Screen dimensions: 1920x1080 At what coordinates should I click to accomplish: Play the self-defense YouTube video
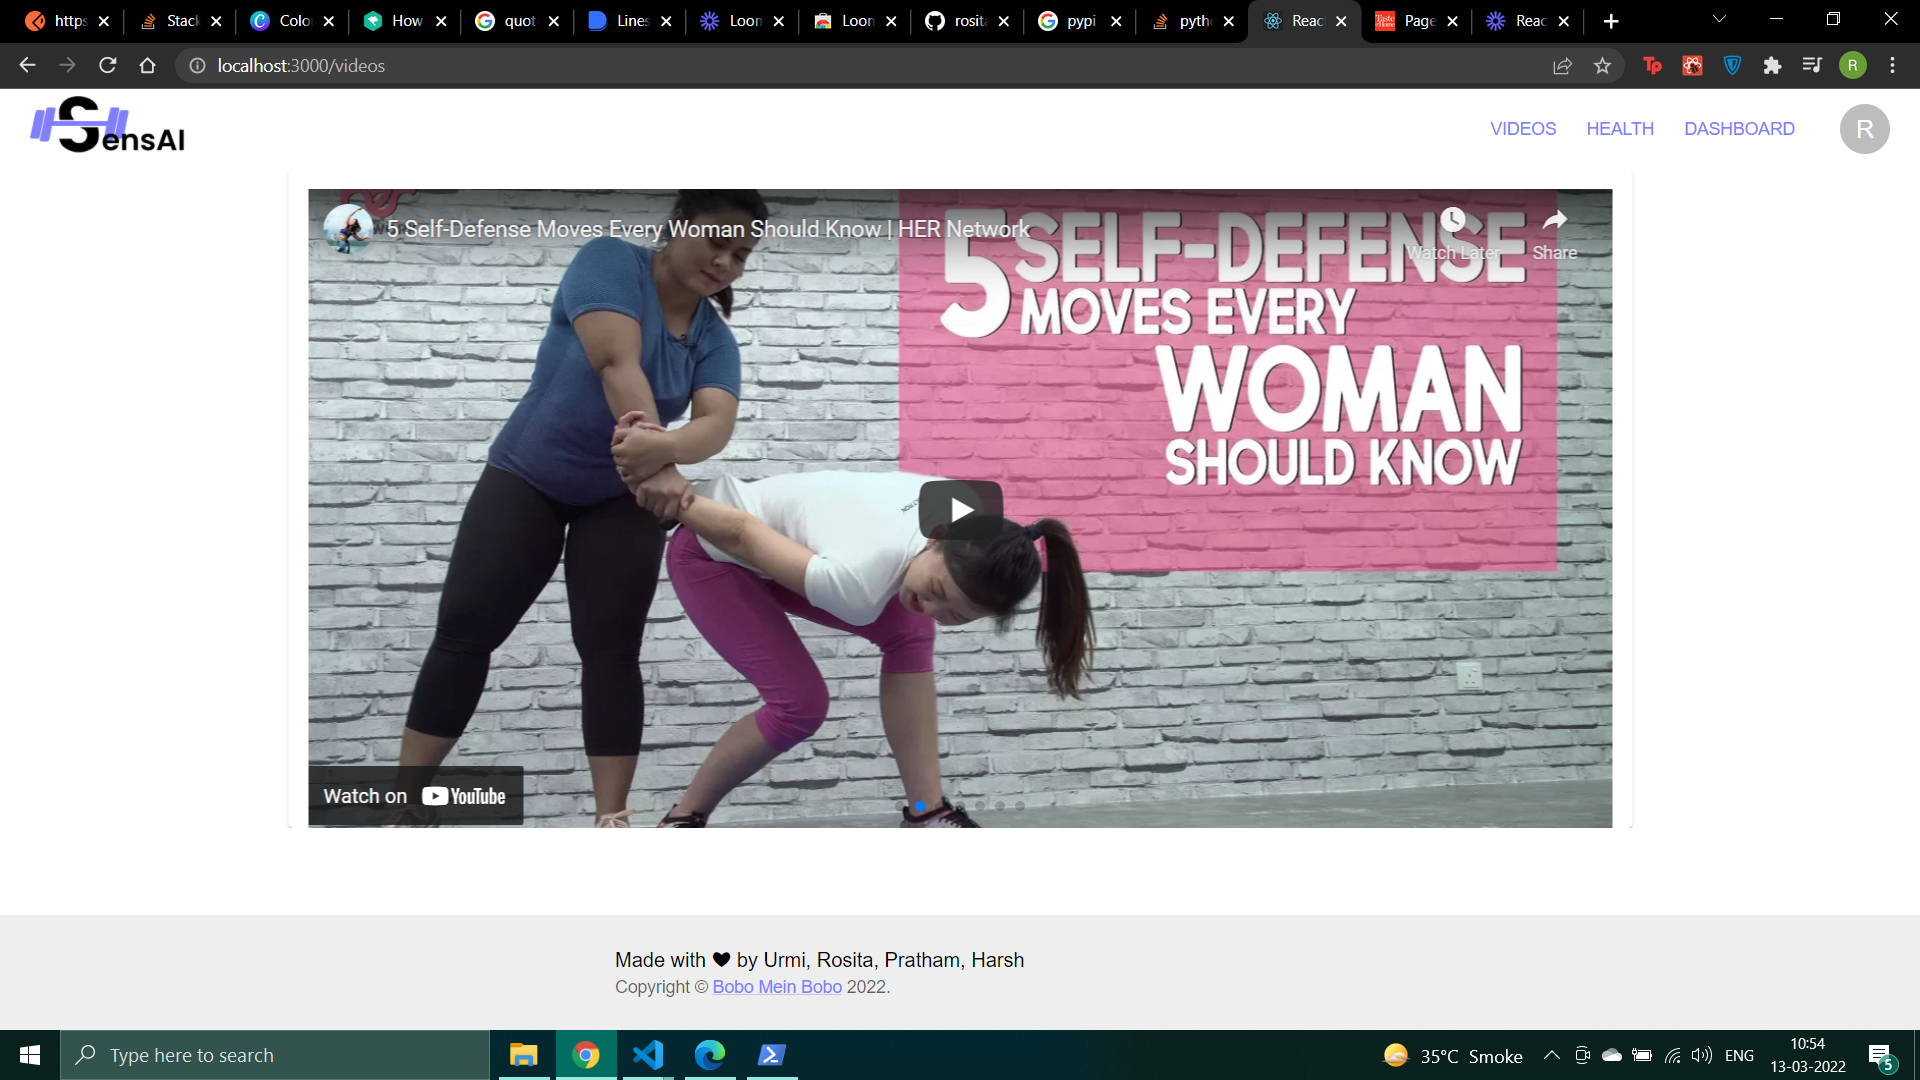(x=960, y=510)
